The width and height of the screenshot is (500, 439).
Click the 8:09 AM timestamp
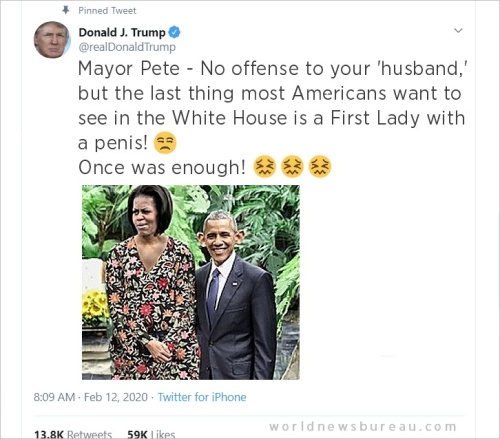54,397
